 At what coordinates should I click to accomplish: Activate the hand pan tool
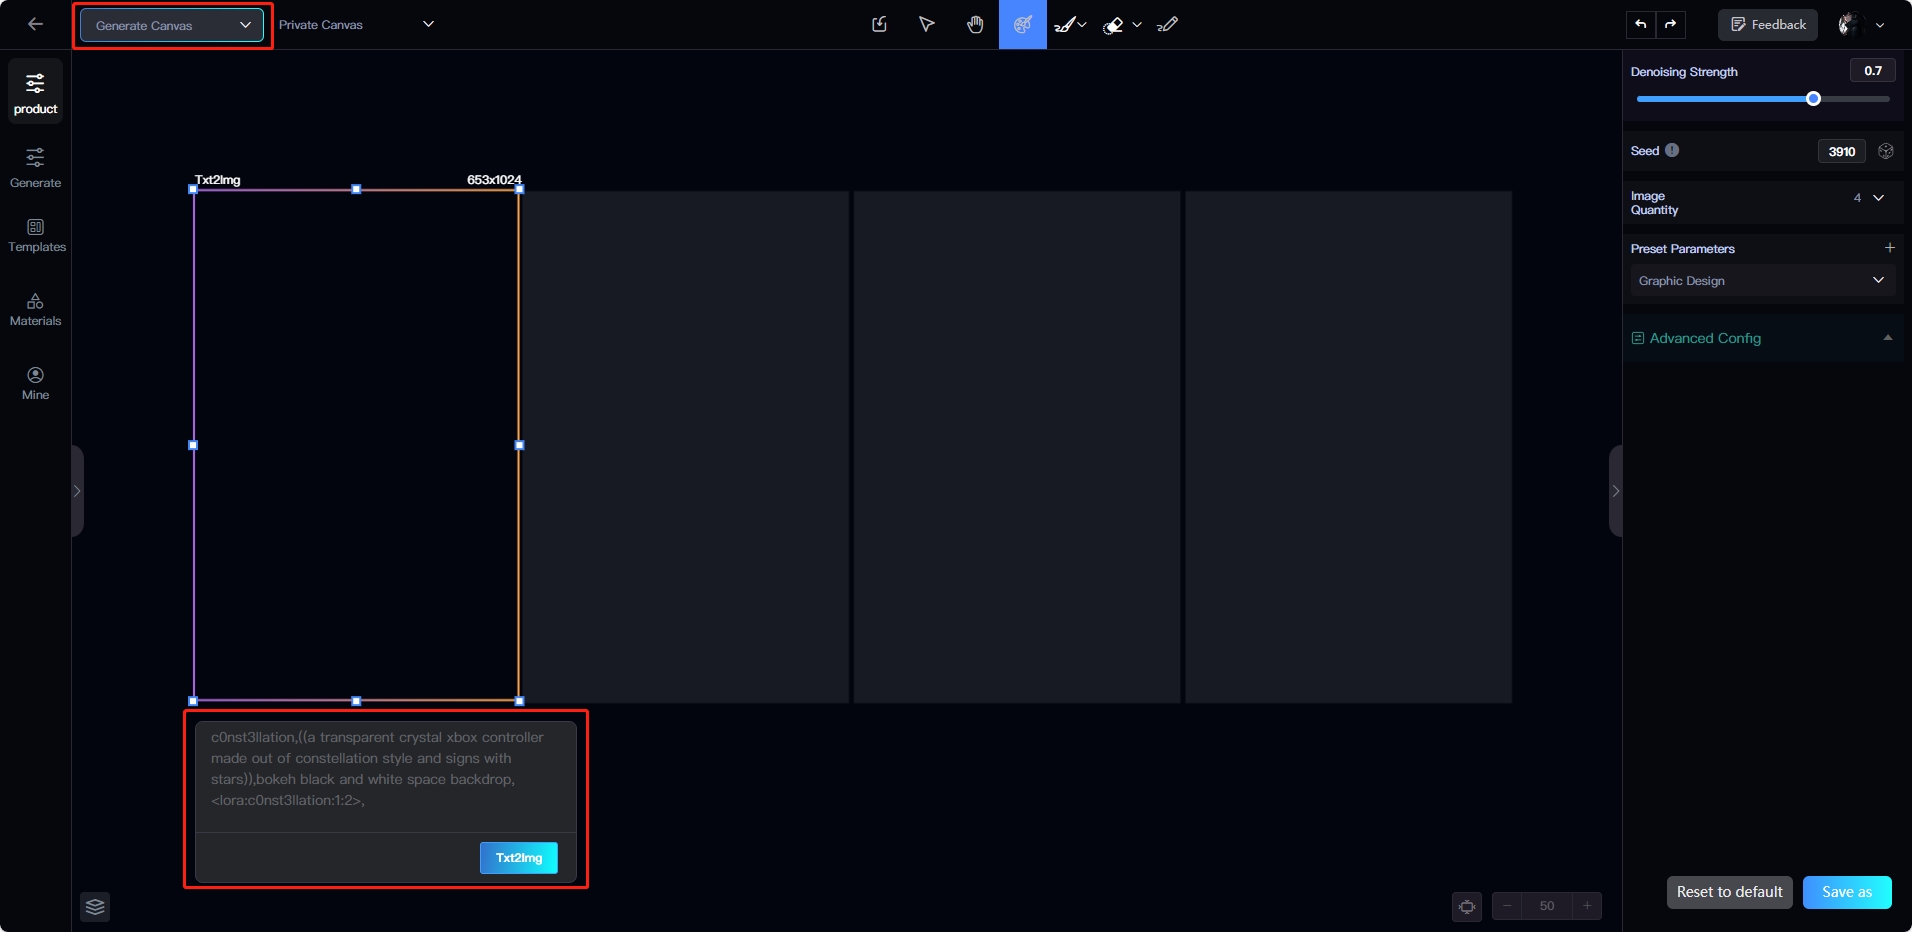coord(975,25)
